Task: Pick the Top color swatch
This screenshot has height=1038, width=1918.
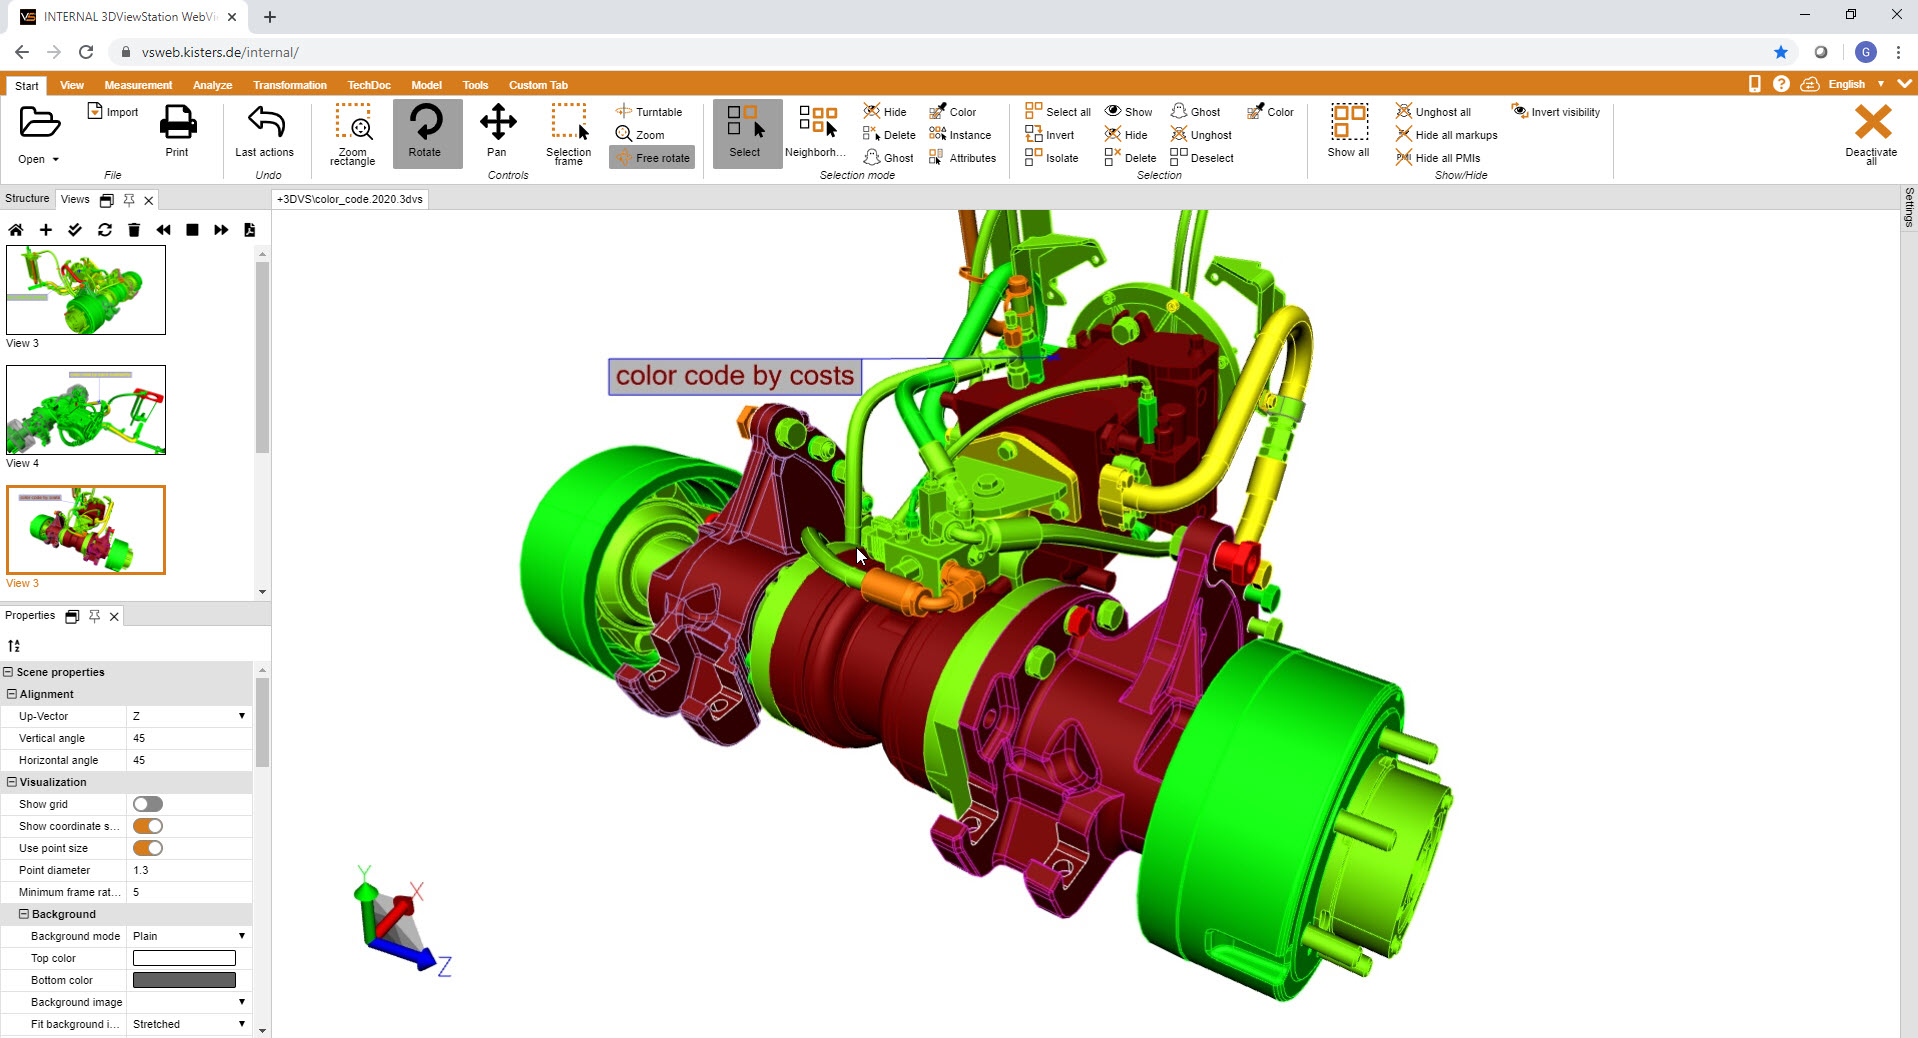Action: 184,958
